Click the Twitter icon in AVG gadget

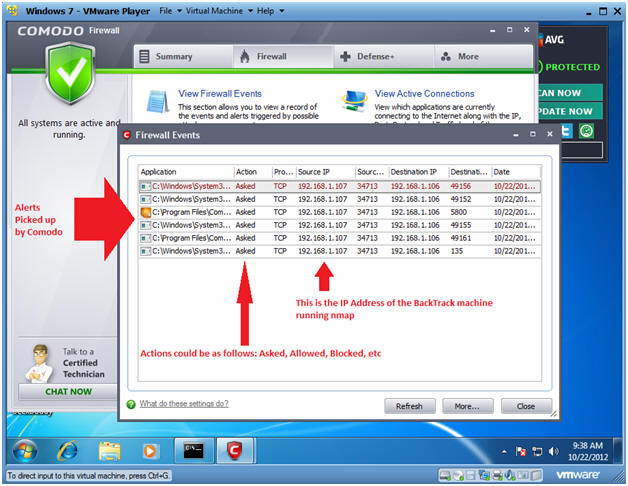[567, 131]
